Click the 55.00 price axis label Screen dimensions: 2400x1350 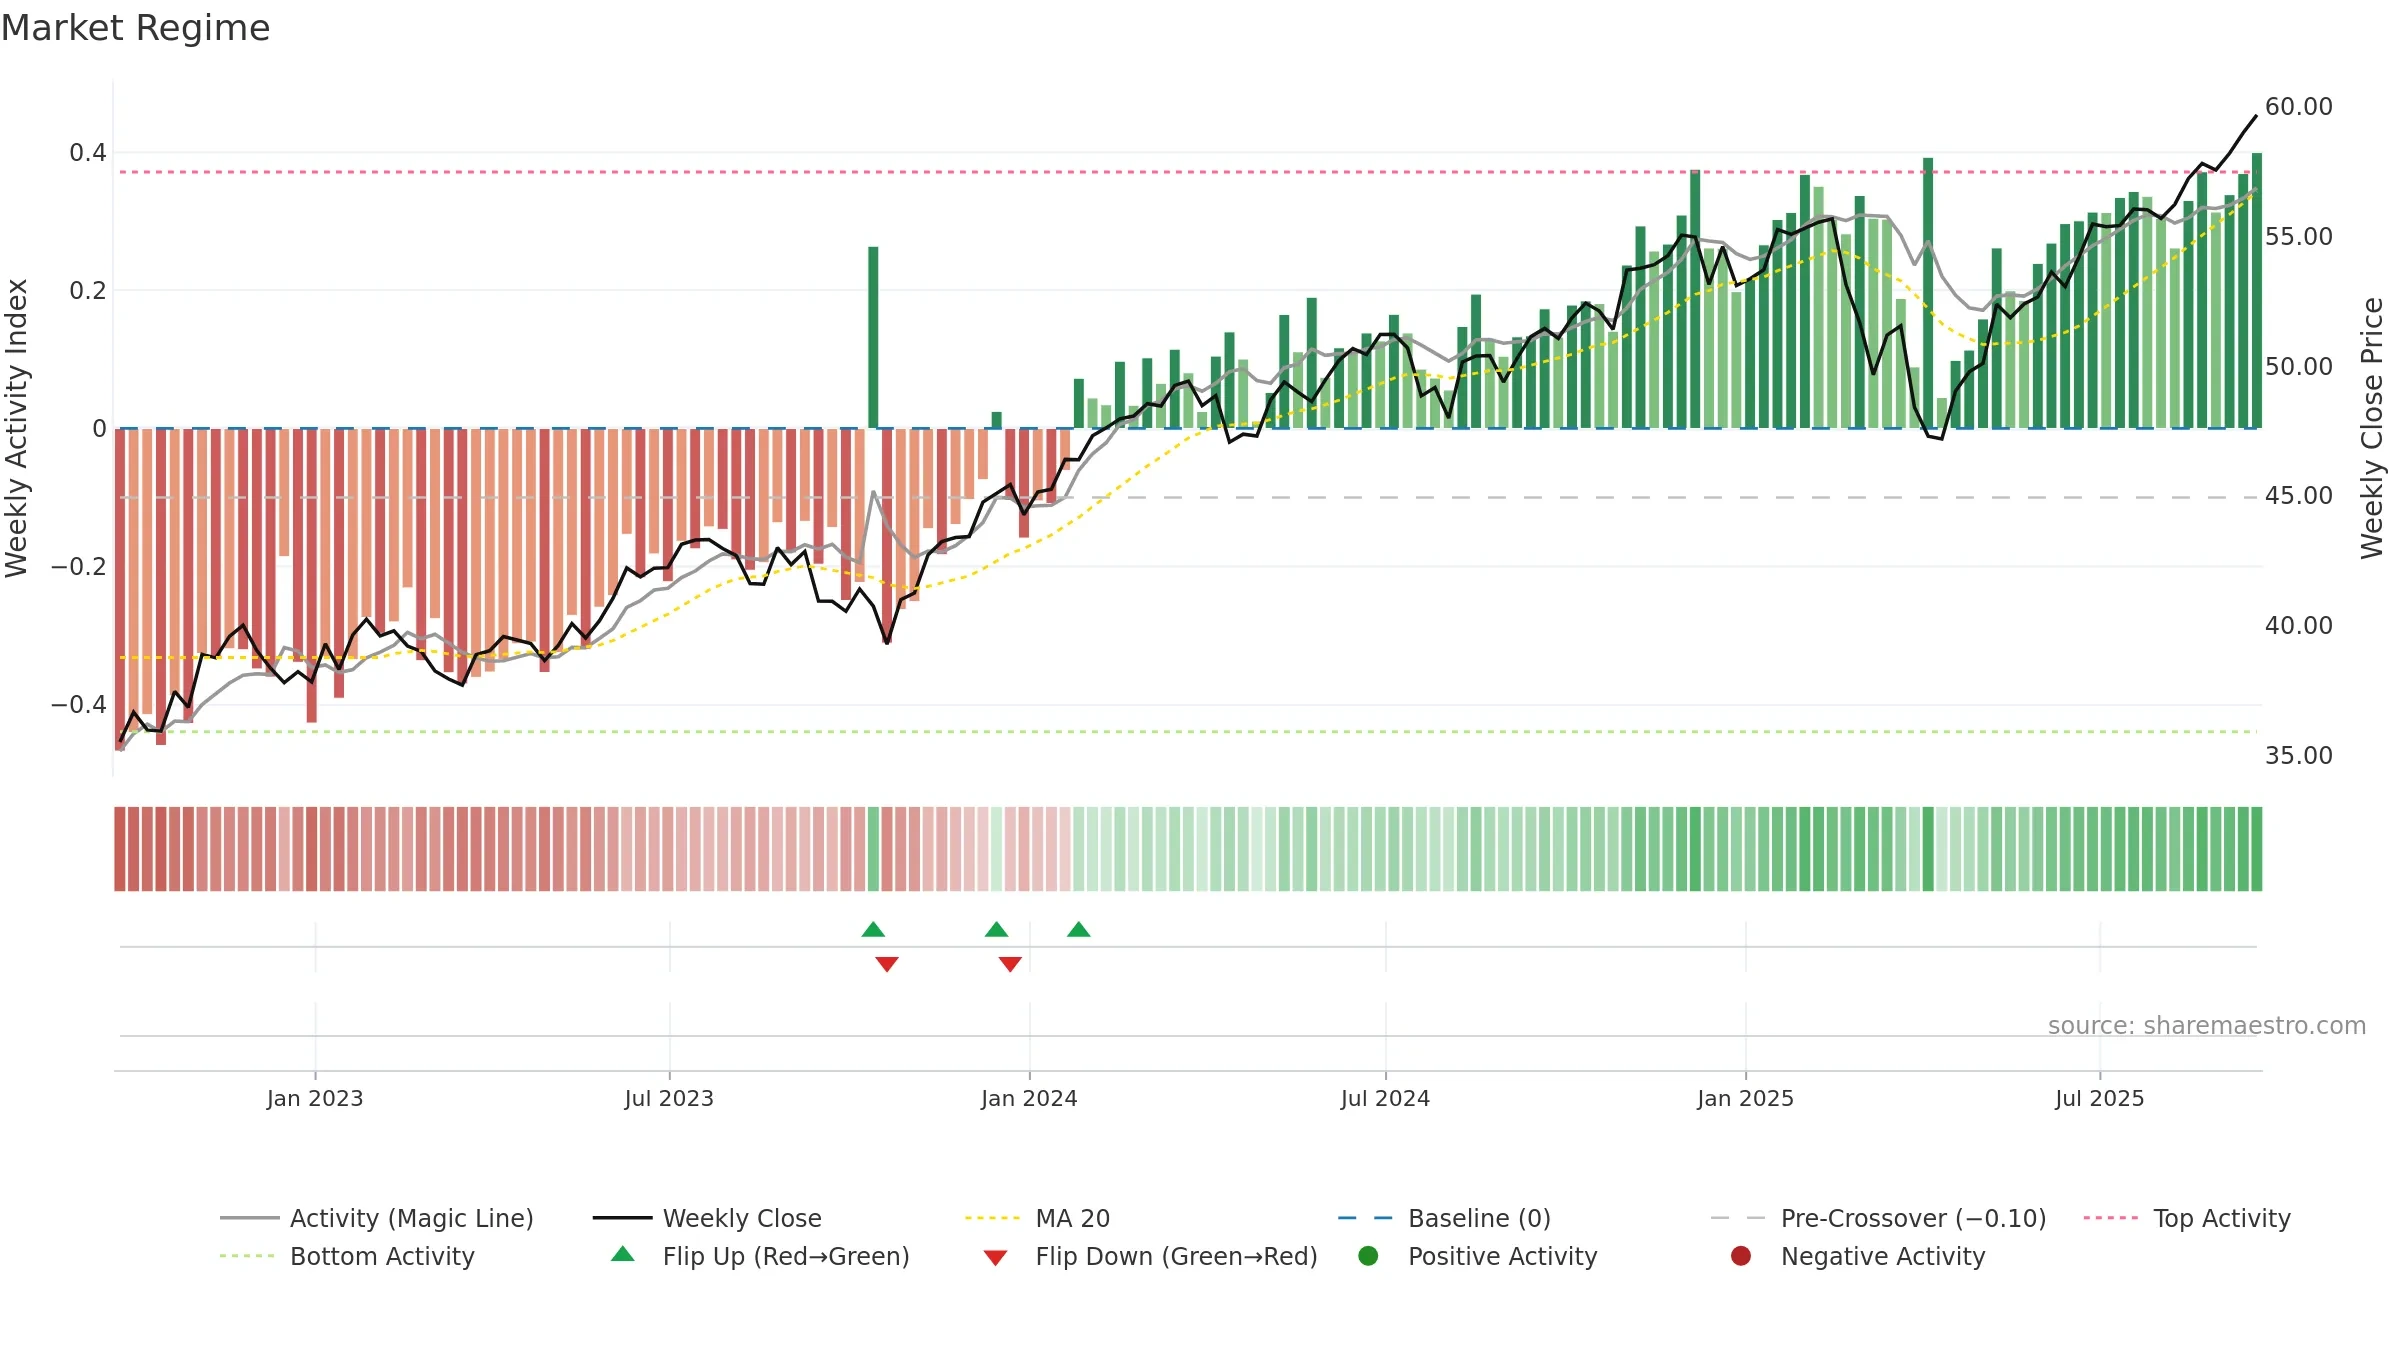pyautogui.click(x=2298, y=237)
